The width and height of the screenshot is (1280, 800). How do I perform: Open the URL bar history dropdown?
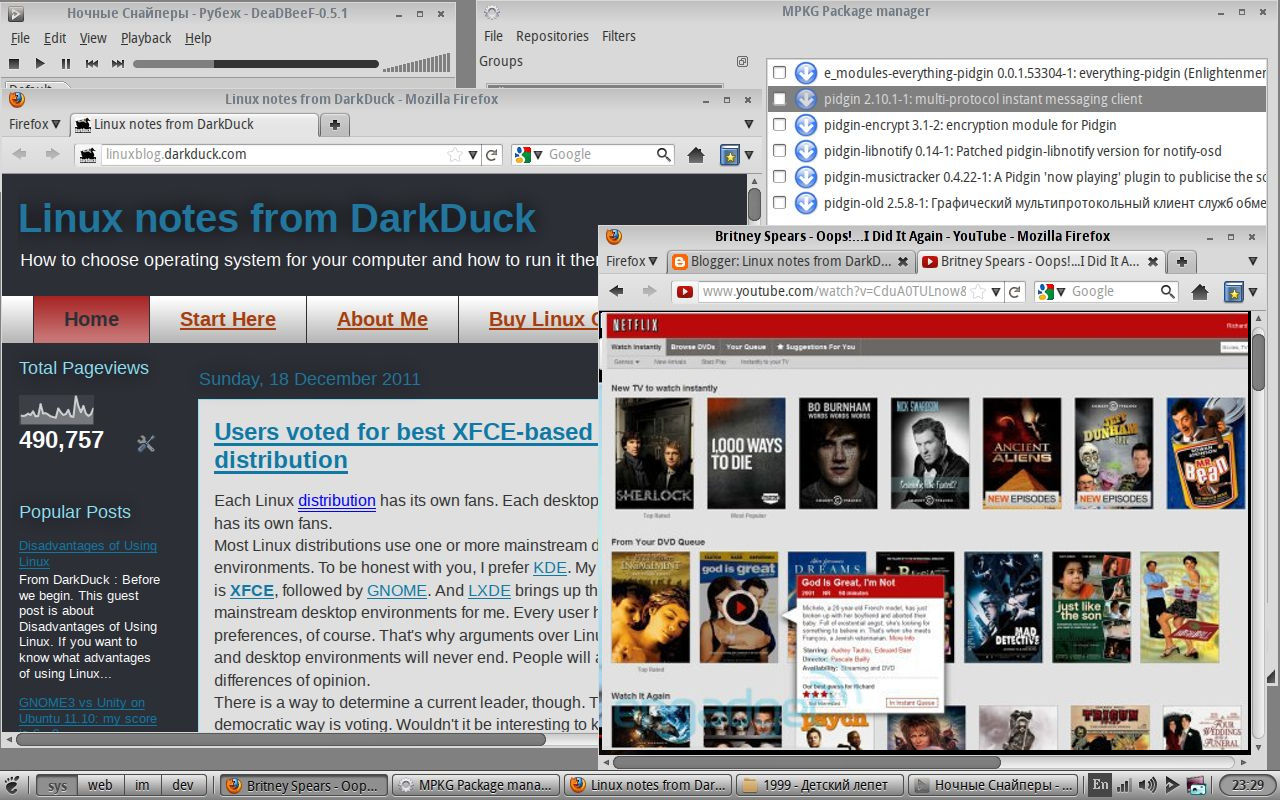(x=997, y=291)
